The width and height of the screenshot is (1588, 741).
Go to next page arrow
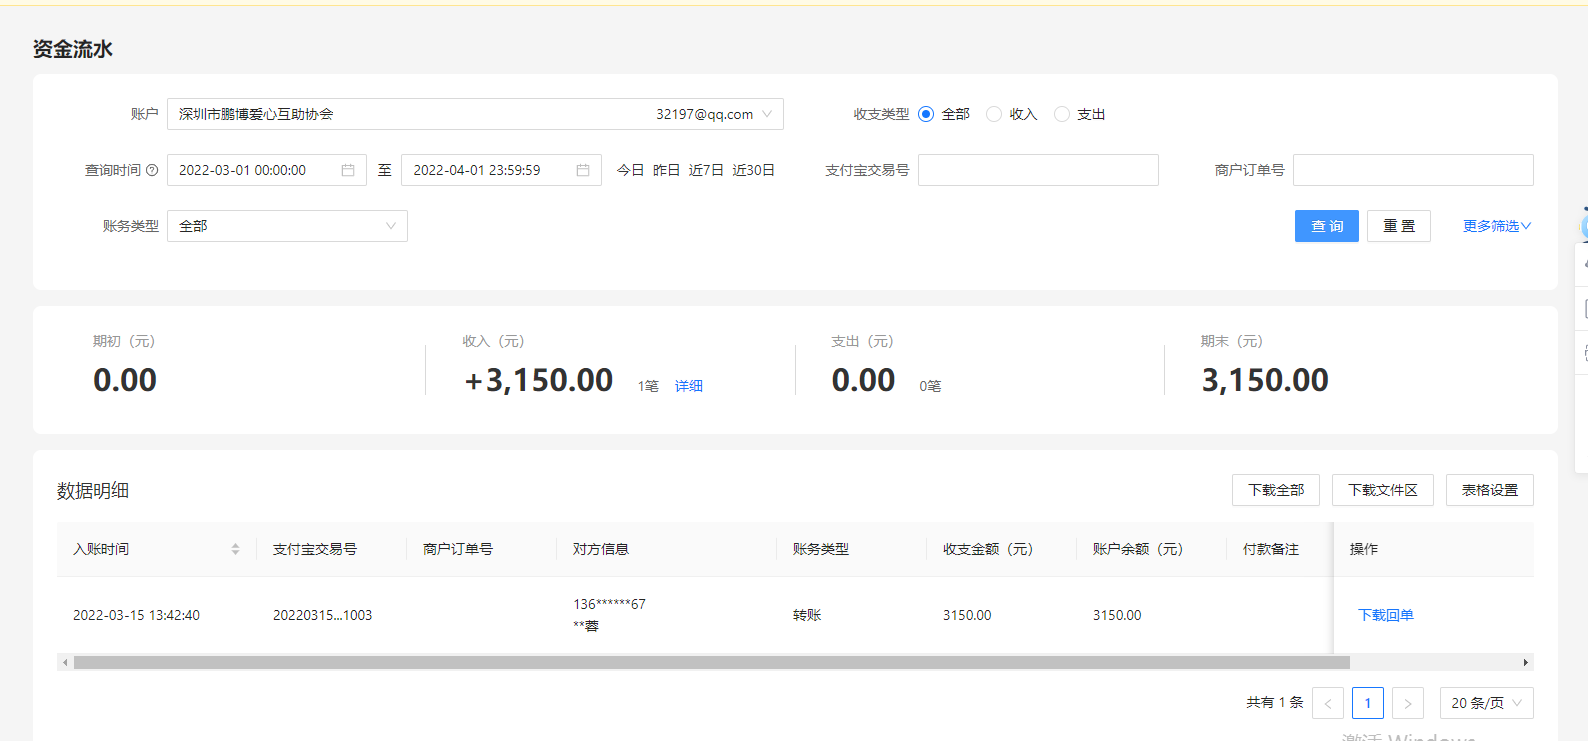click(x=1408, y=703)
